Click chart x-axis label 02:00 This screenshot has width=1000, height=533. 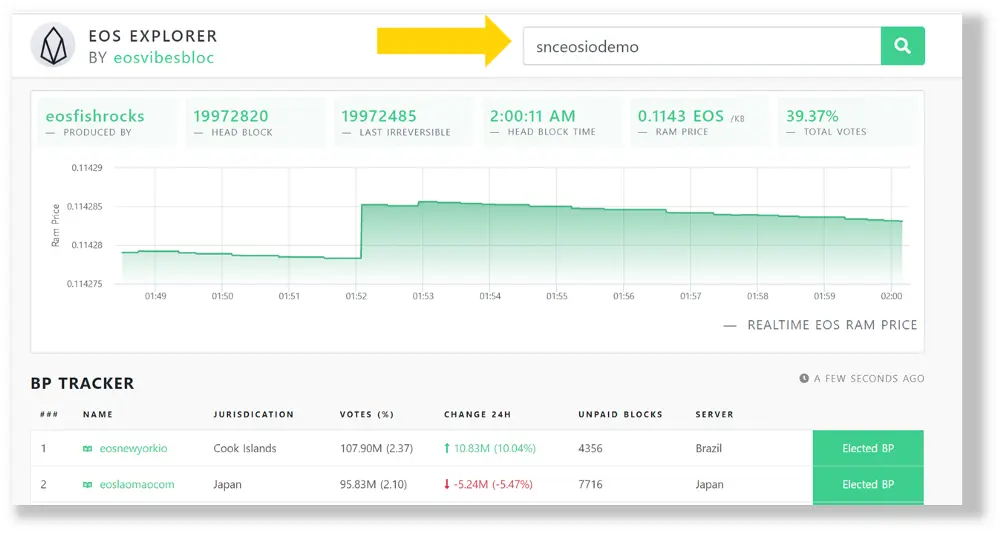click(891, 296)
